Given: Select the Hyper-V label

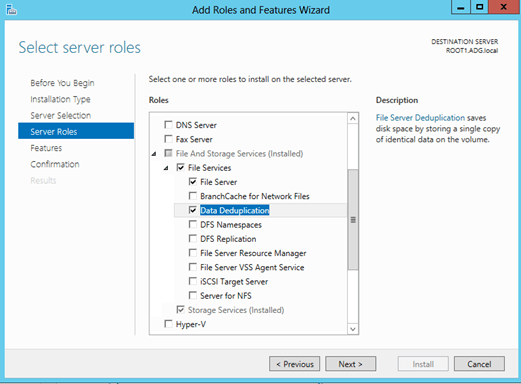Looking at the screenshot, I should (x=191, y=324).
